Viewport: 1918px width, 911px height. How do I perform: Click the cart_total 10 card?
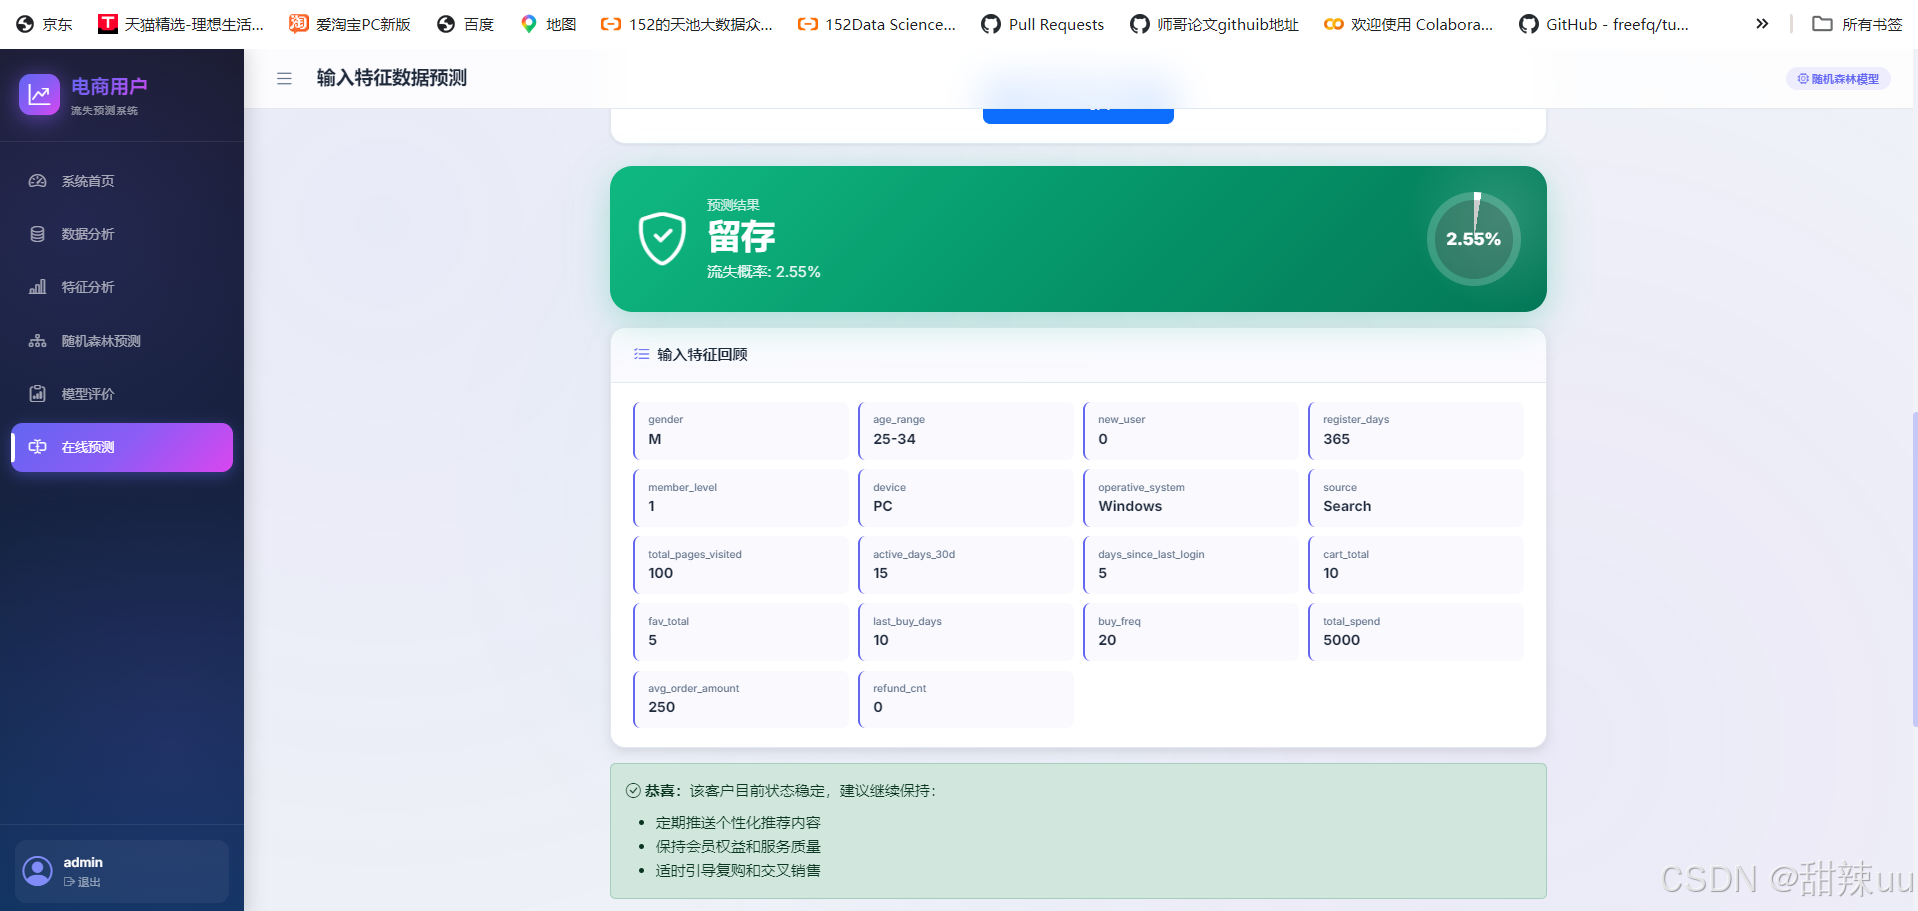1415,565
